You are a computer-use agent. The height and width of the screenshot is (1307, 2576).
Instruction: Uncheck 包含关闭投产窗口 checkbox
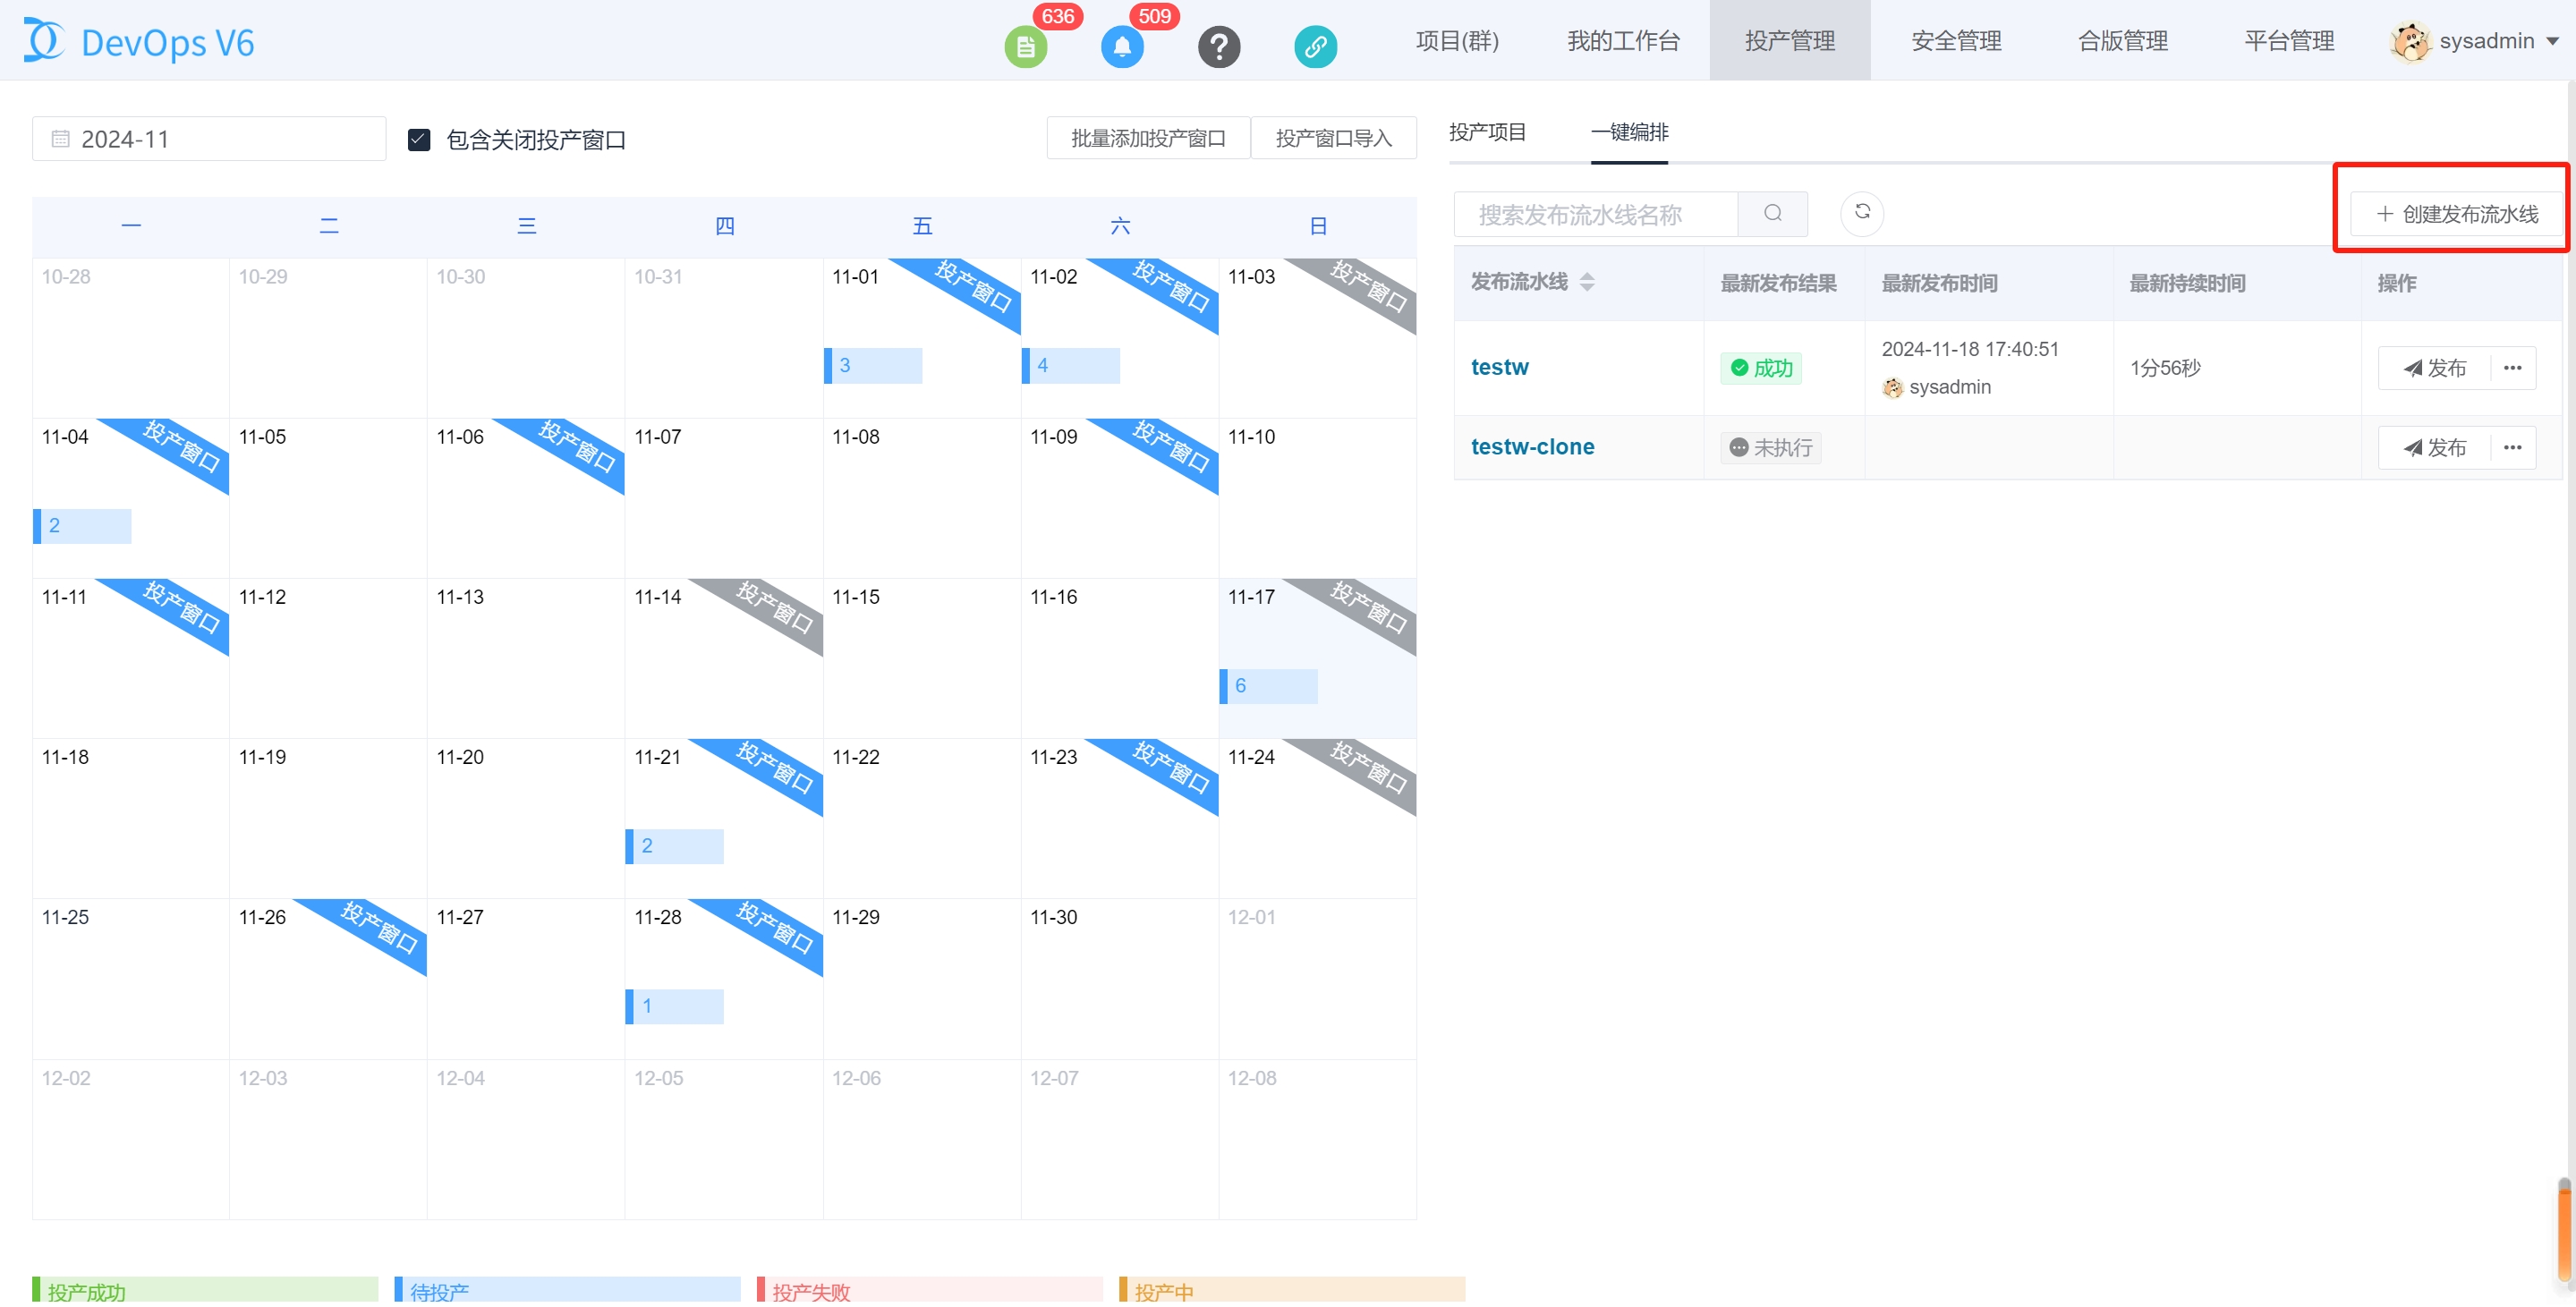tap(419, 140)
